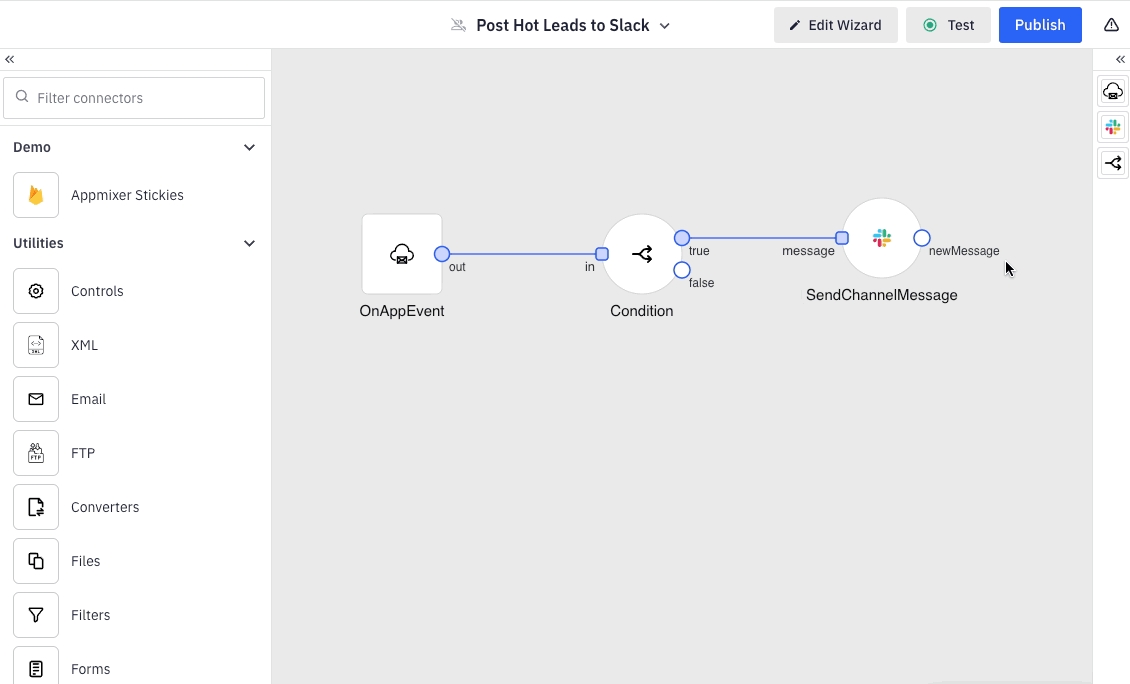
Task: Collapse the left connectors sidebar
Action: click(x=10, y=60)
